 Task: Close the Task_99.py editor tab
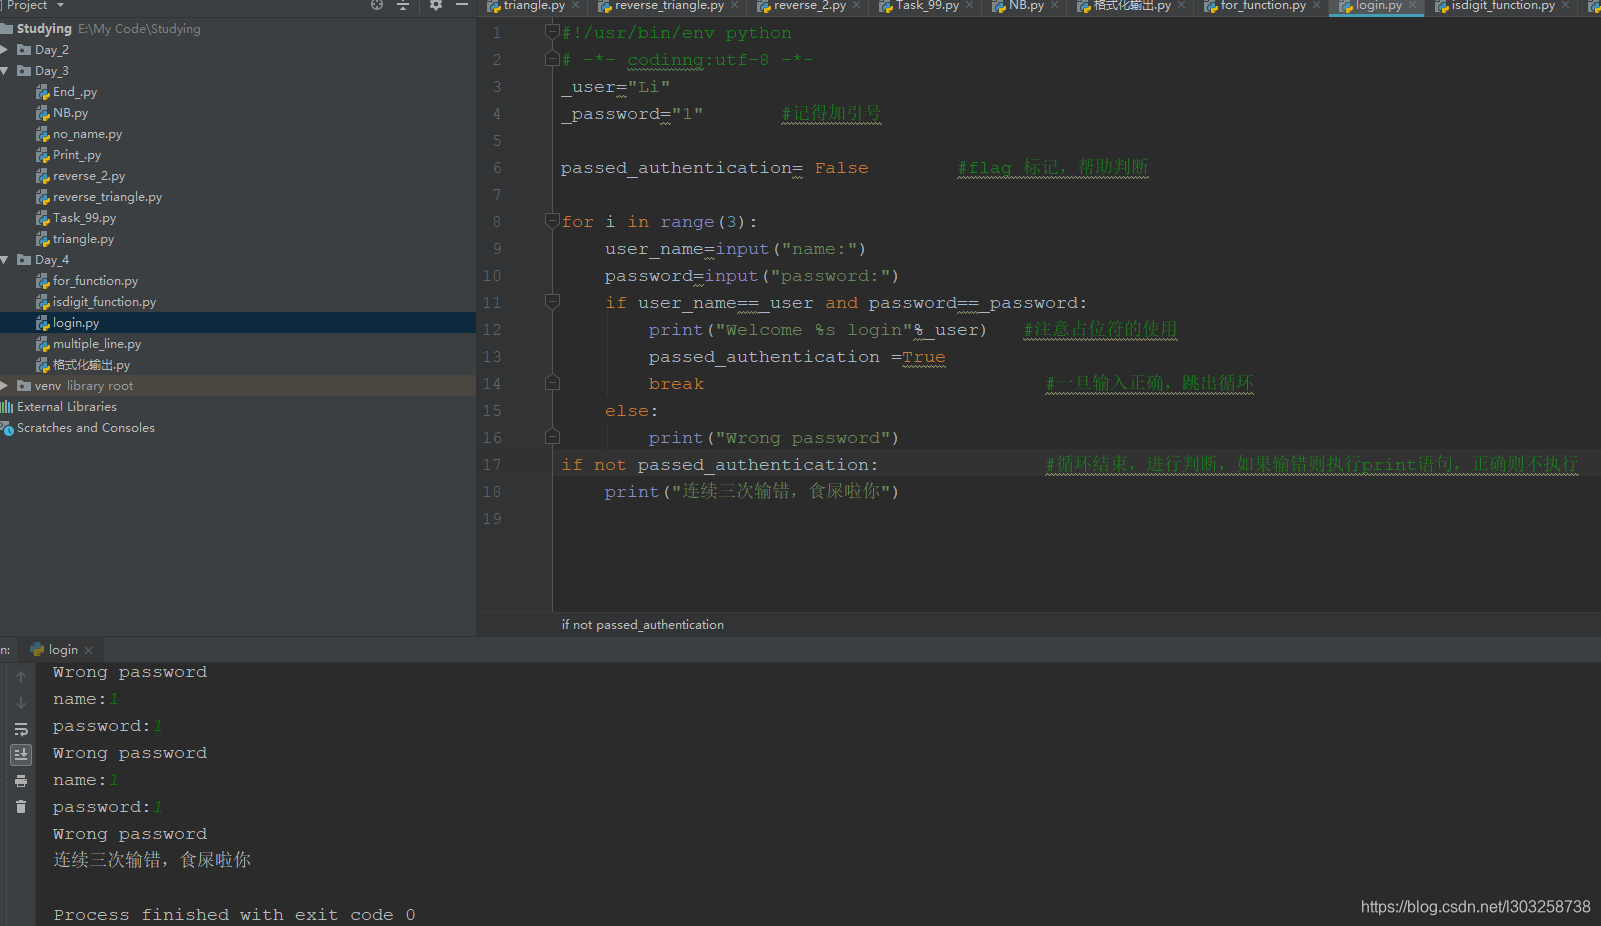(970, 6)
